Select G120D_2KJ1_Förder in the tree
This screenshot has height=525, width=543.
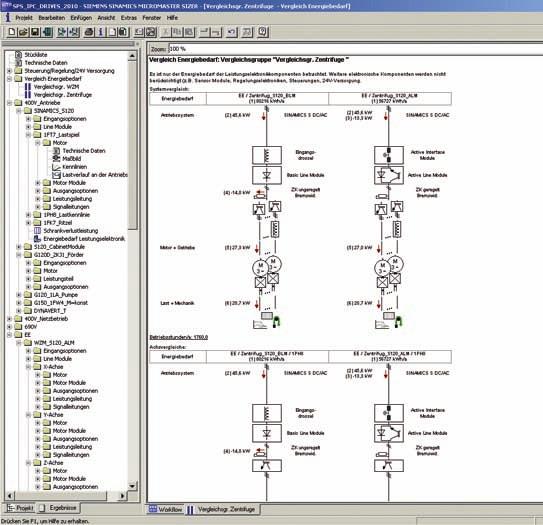tap(59, 255)
